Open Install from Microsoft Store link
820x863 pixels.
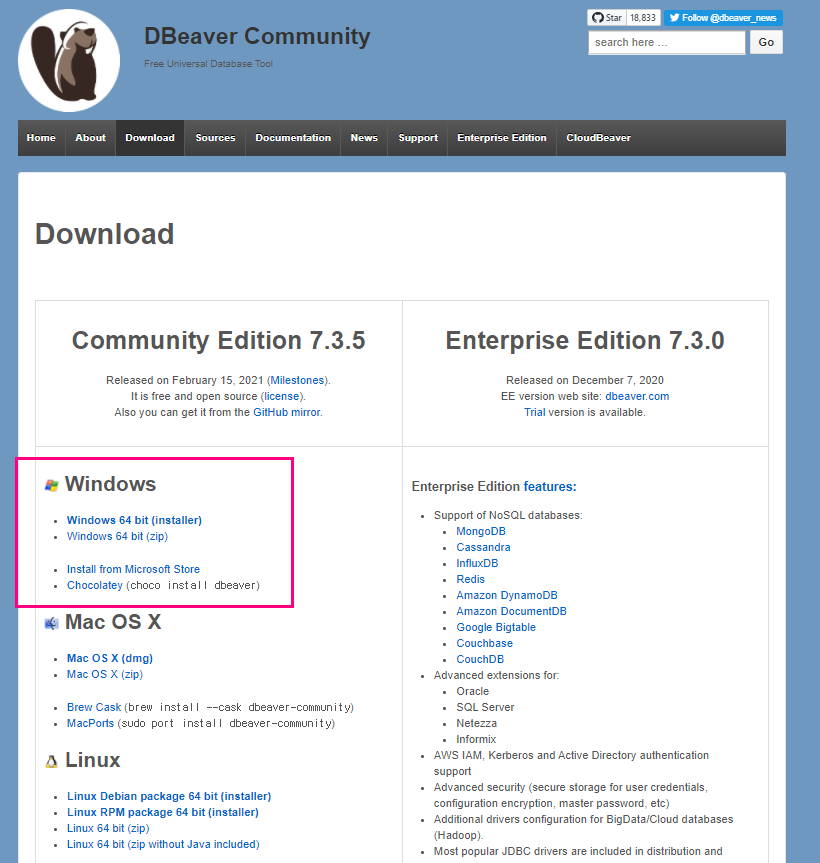coord(133,569)
